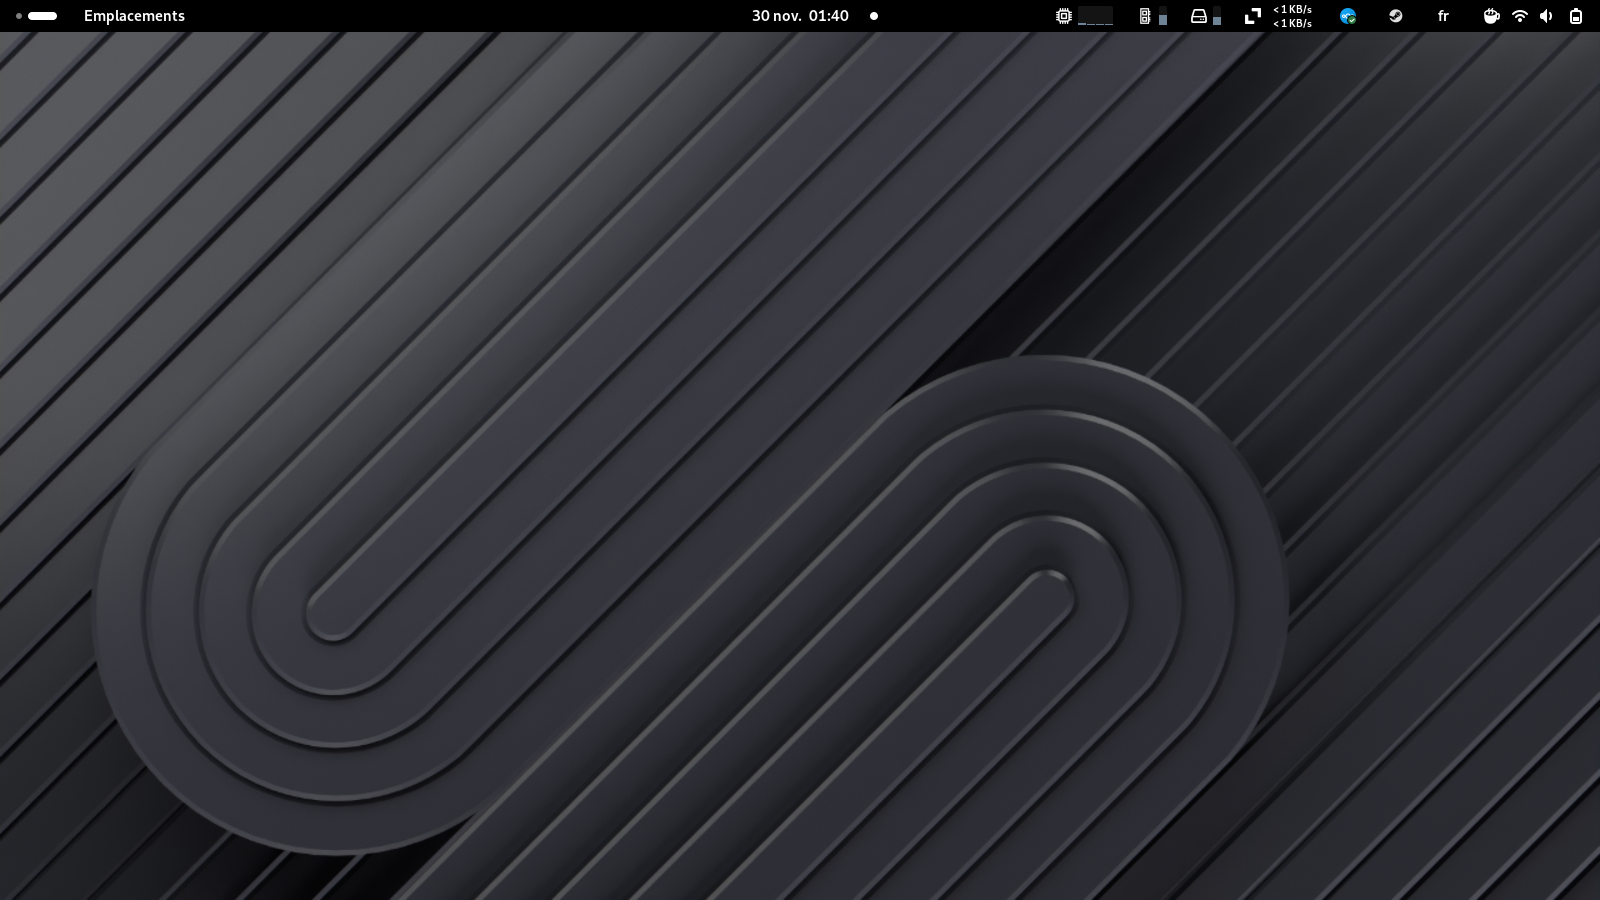Image resolution: width=1600 pixels, height=900 pixels.
Task: Click the network speed KB/s readout
Action: (x=1292, y=16)
